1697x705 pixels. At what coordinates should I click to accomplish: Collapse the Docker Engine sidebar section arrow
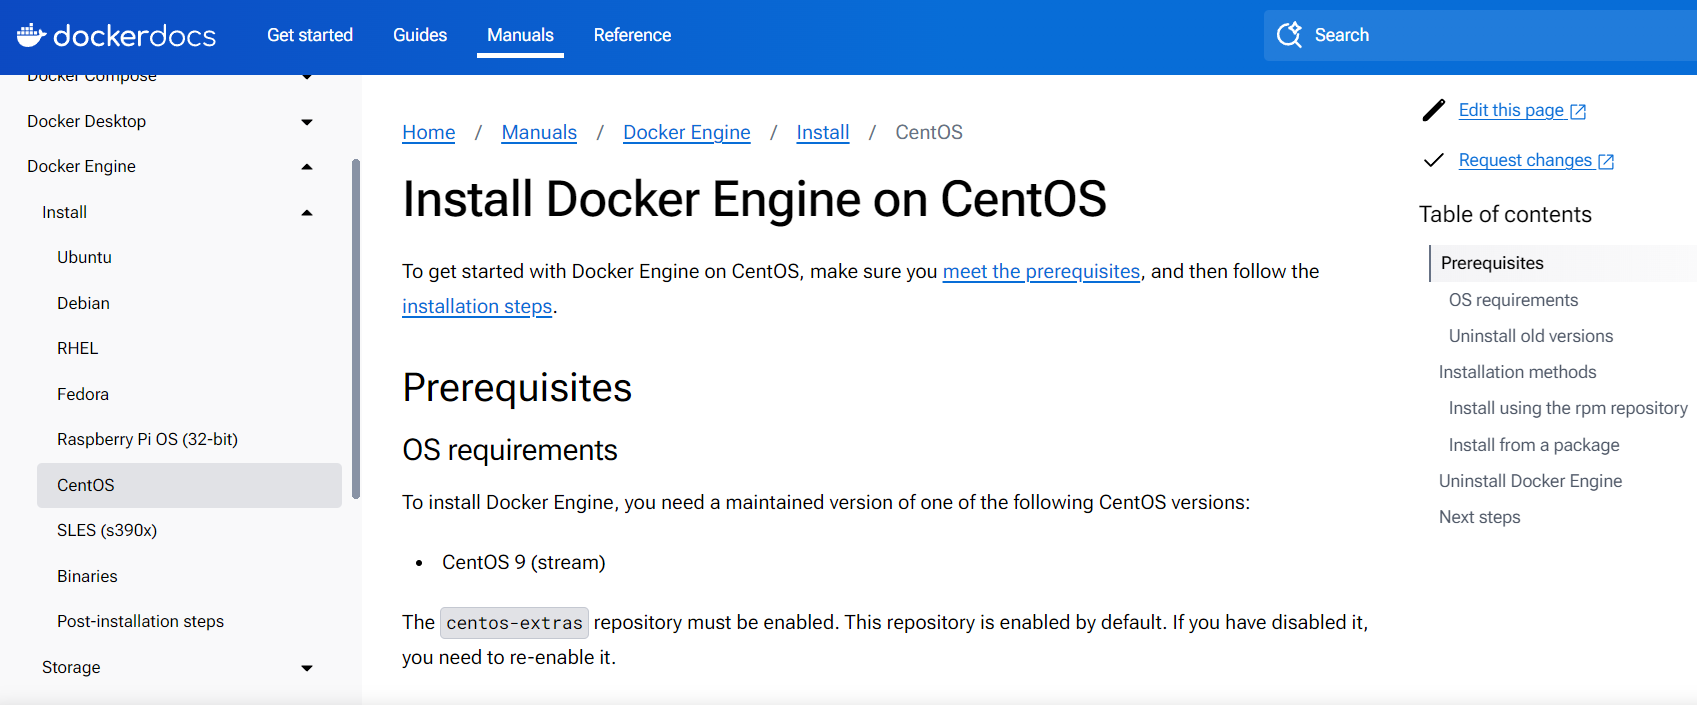(x=307, y=167)
